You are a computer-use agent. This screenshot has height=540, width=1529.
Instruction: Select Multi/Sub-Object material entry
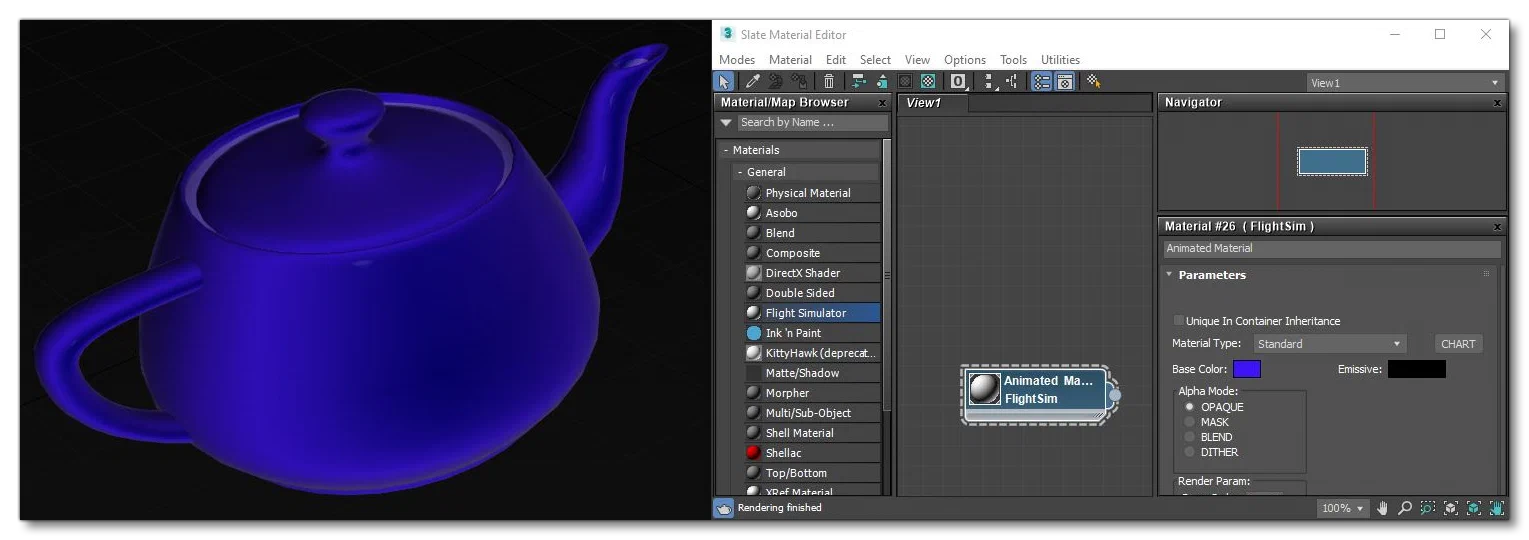(812, 413)
